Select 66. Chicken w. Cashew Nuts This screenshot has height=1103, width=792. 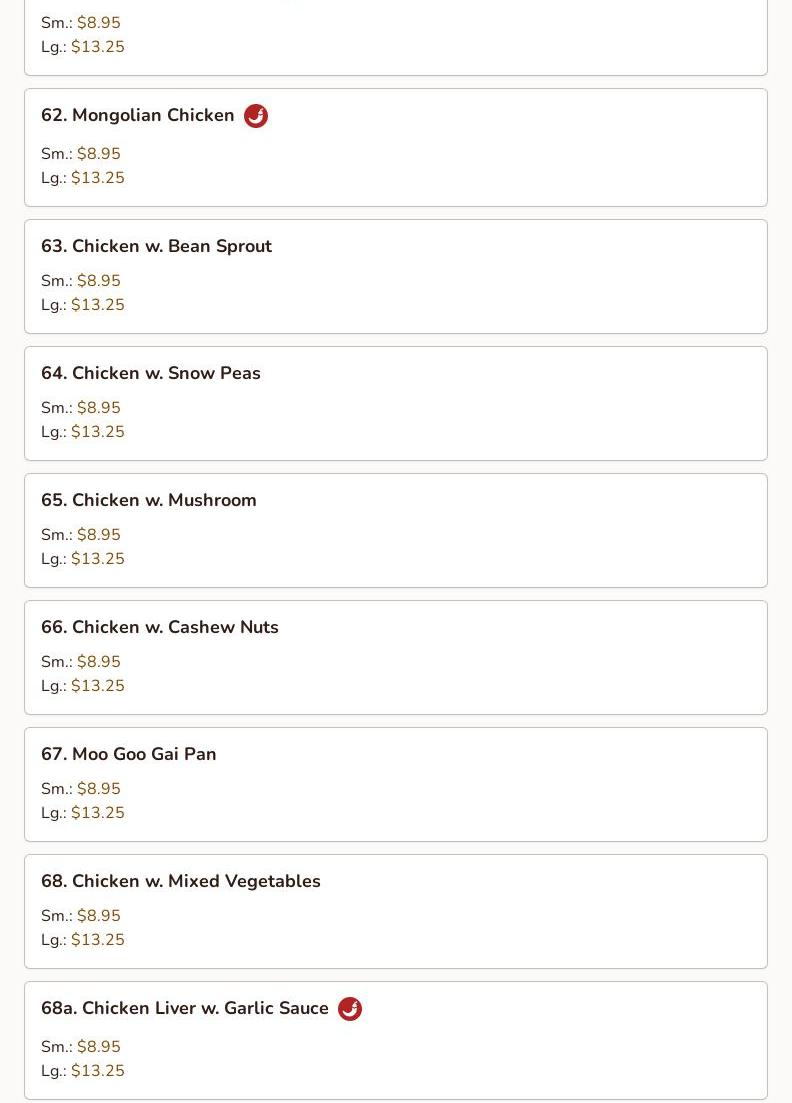[x=159, y=627]
